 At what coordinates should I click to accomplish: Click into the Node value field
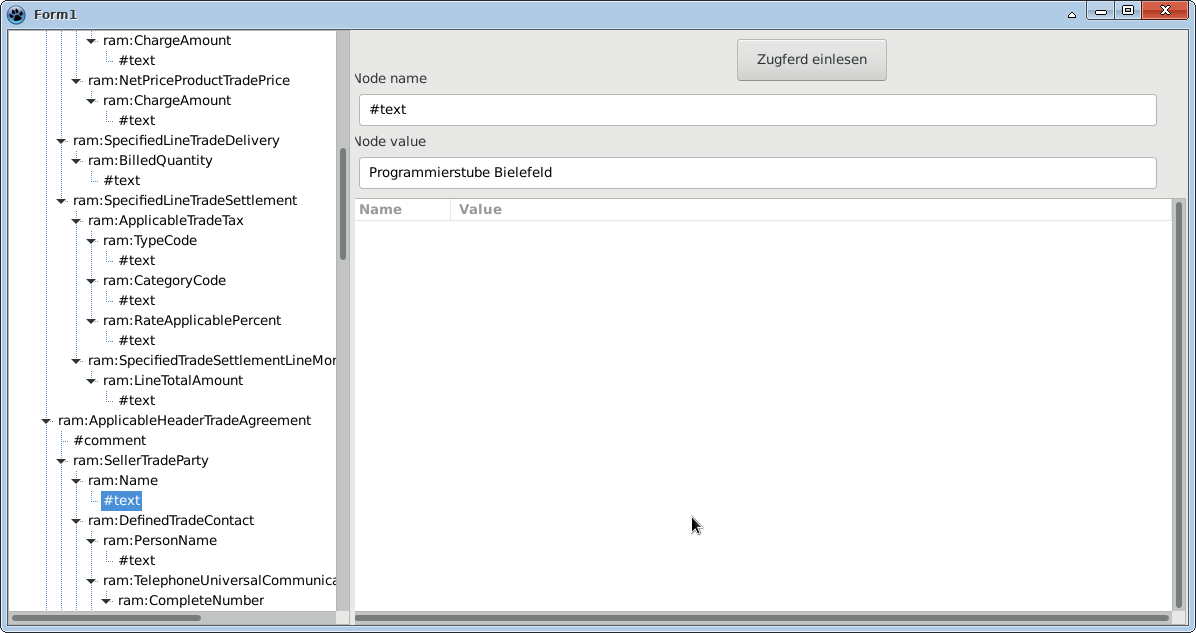pos(757,172)
